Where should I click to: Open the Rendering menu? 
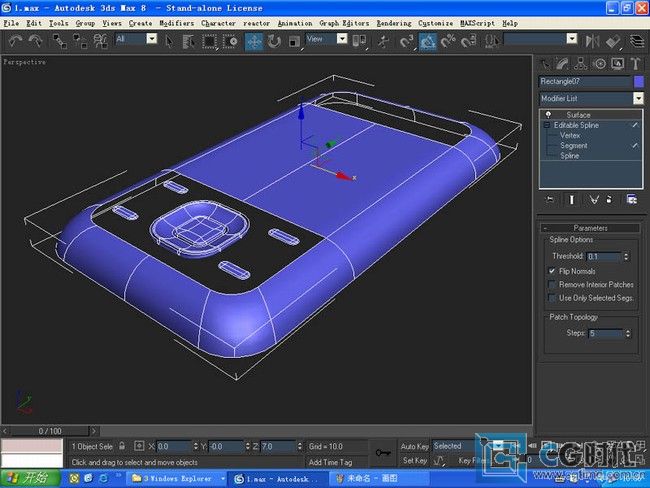click(394, 23)
